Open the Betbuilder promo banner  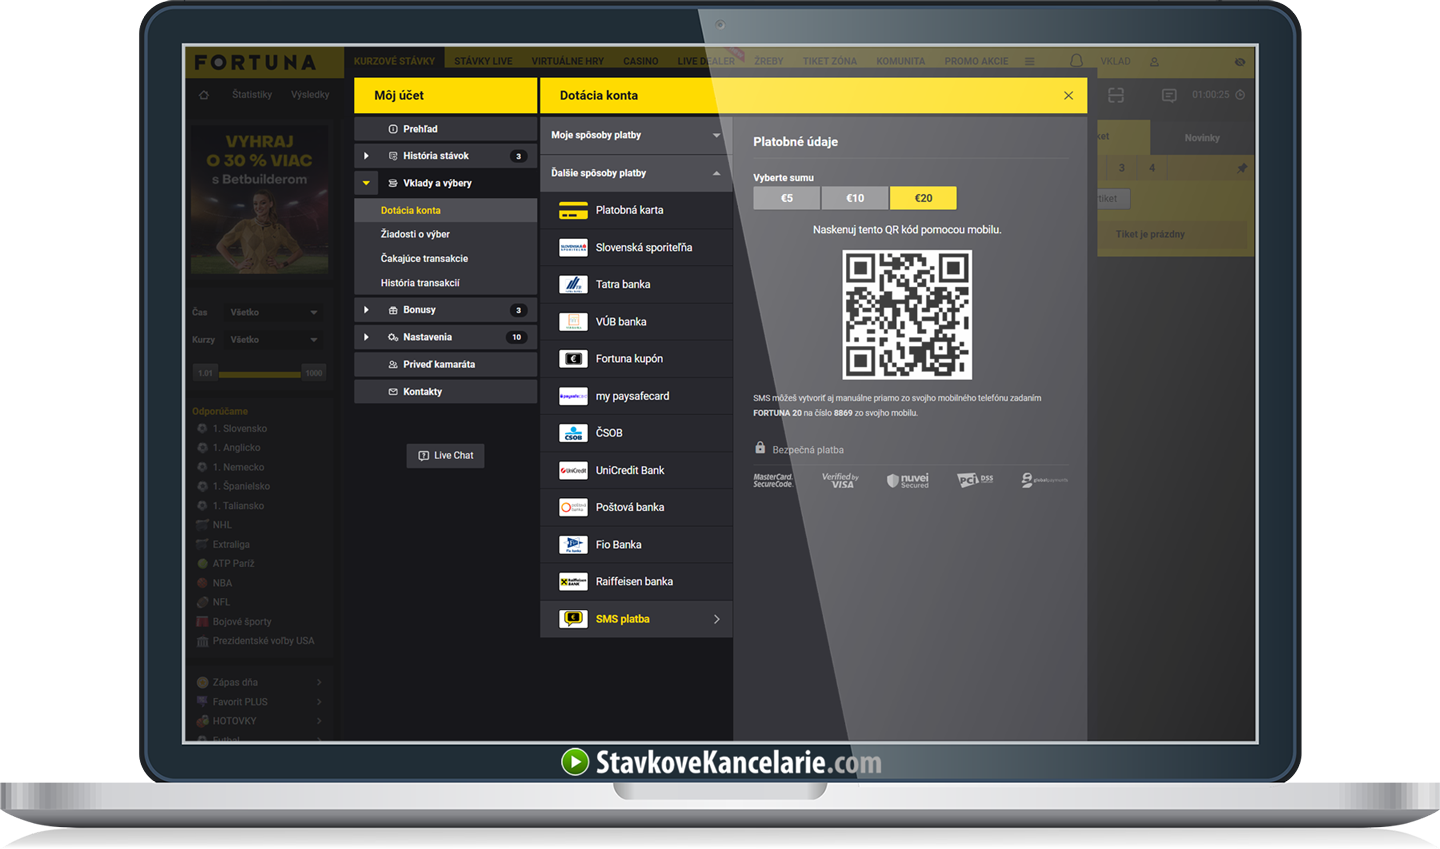pyautogui.click(x=260, y=199)
